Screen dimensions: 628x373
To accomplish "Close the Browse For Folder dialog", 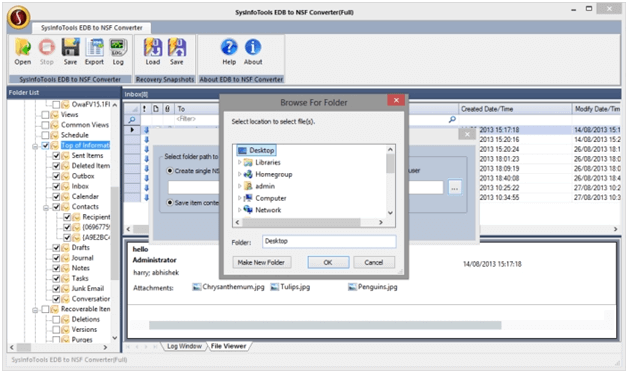I will [396, 100].
